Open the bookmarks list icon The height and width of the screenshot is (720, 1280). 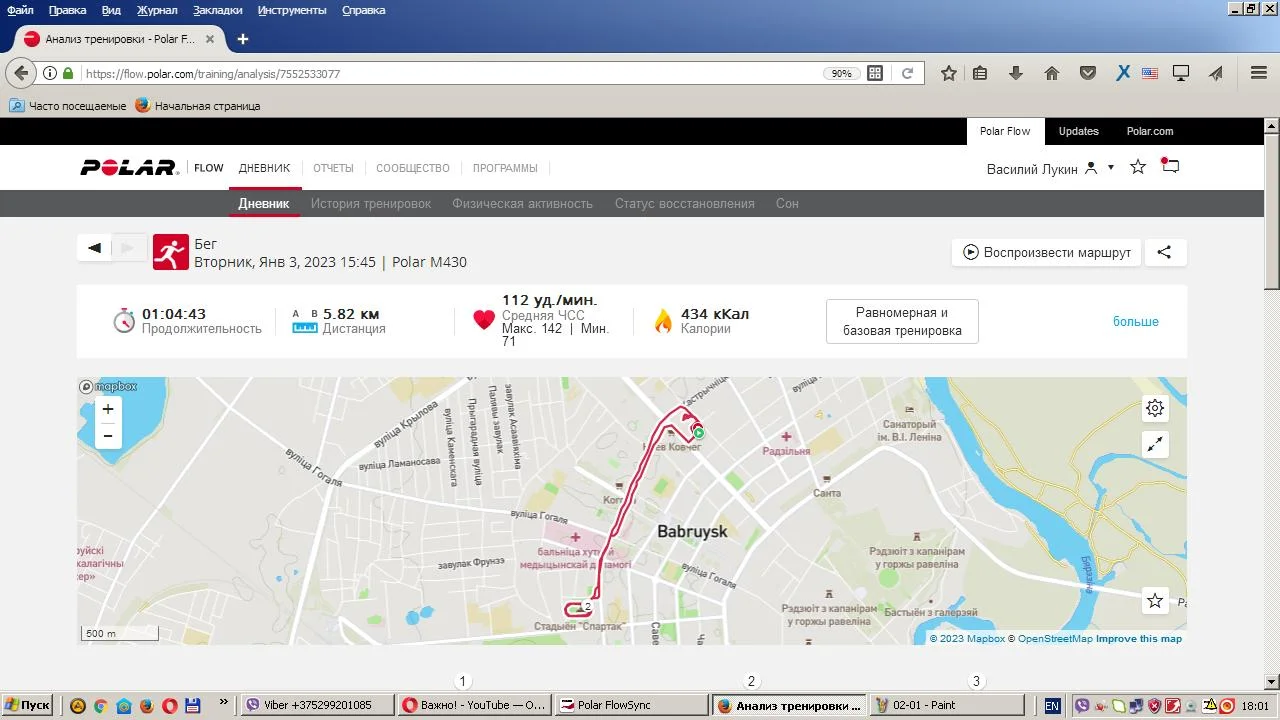[980, 73]
